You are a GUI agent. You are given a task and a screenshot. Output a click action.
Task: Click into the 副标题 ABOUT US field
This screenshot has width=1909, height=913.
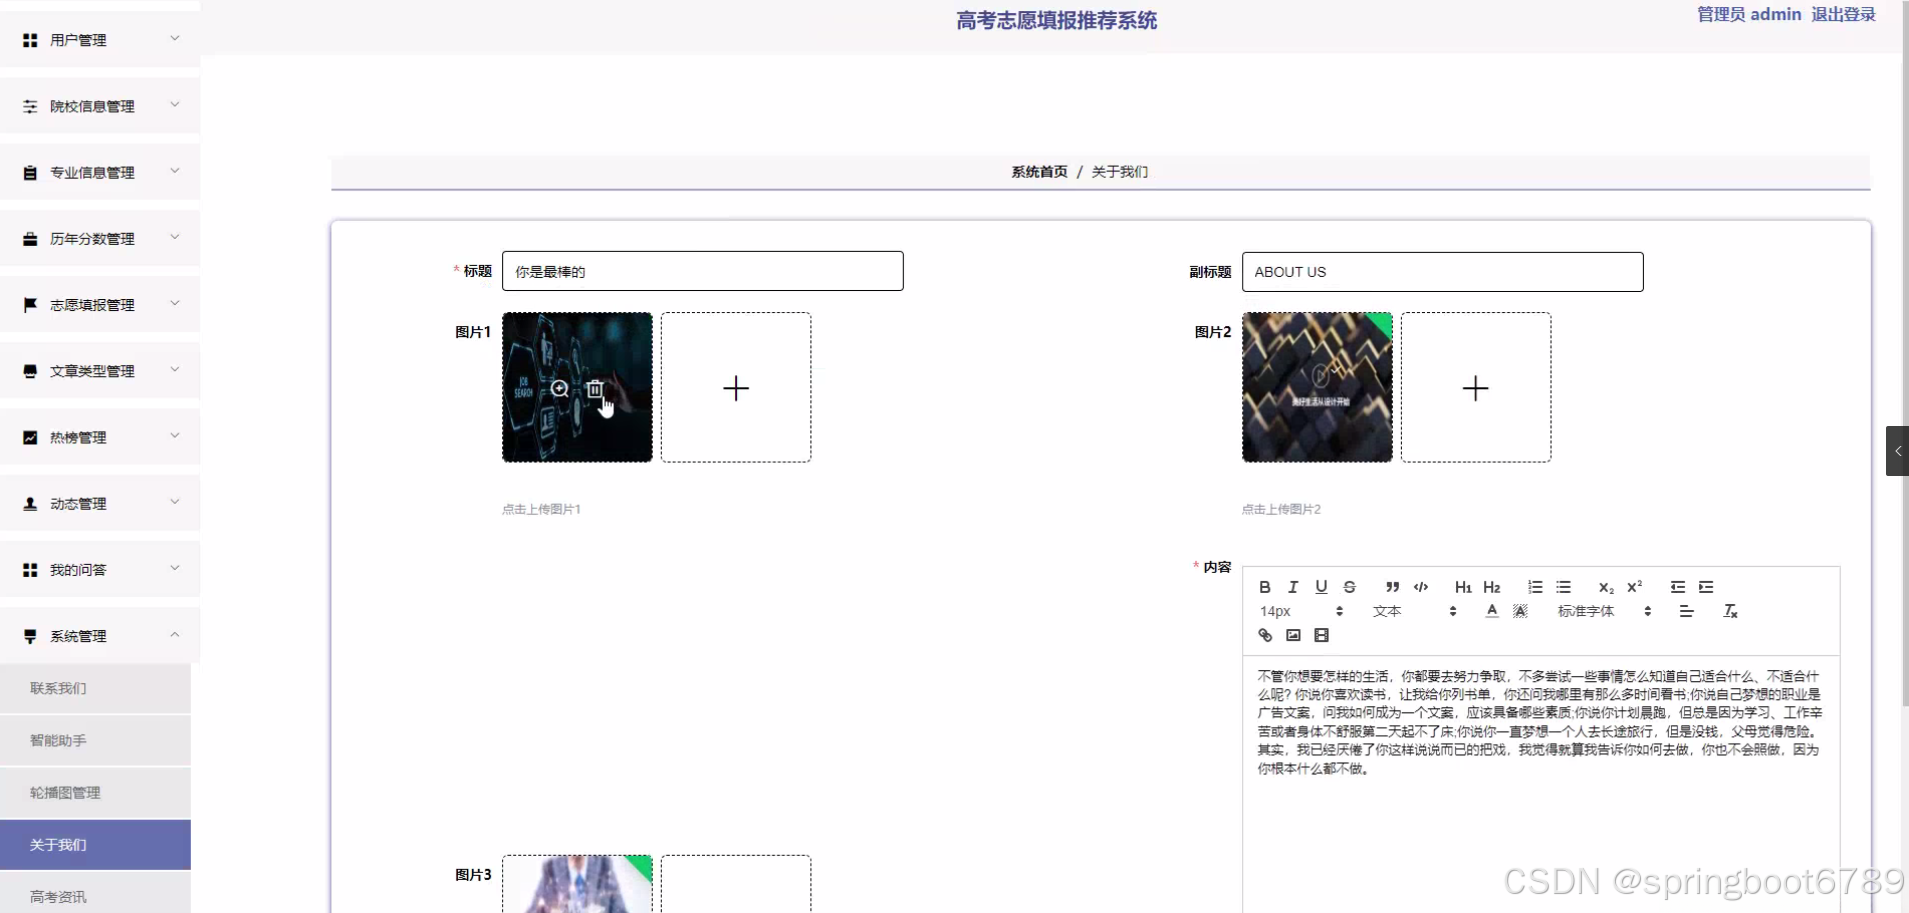(x=1443, y=272)
